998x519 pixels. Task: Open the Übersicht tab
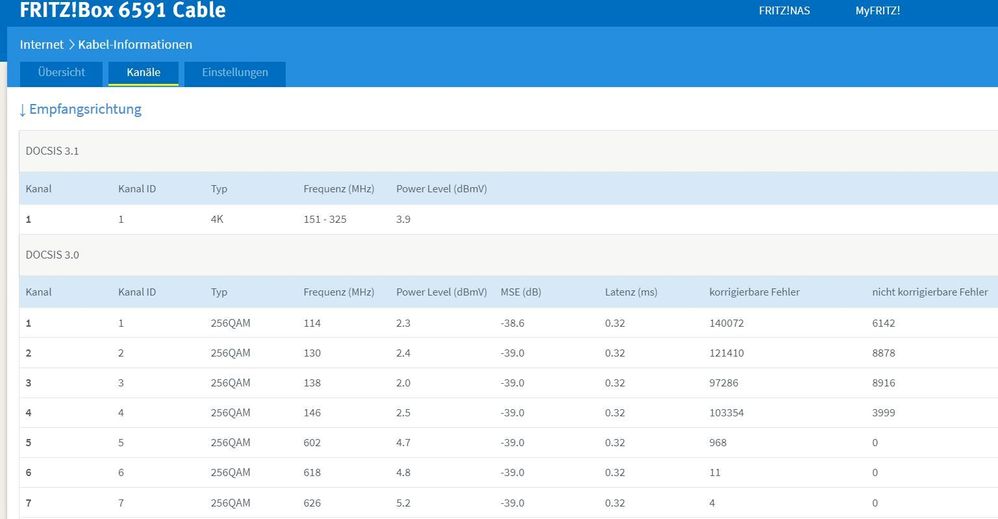pos(61,73)
